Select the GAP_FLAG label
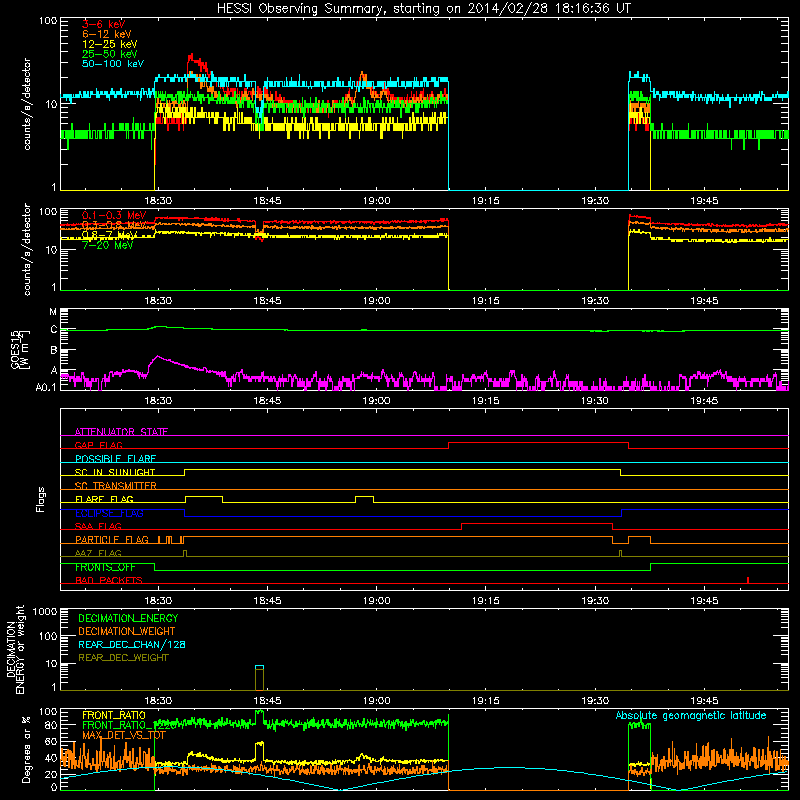The height and width of the screenshot is (800, 800). pyautogui.click(x=98, y=445)
